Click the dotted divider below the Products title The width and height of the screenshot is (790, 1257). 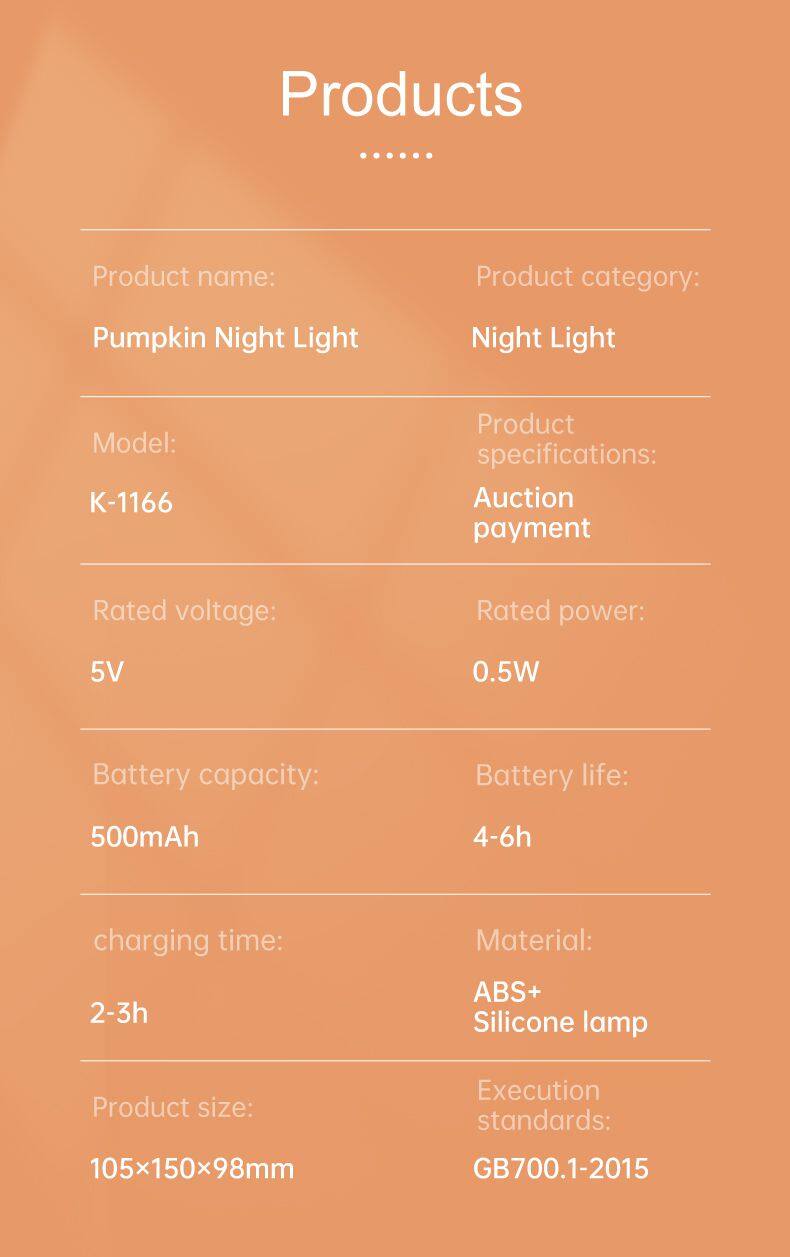pyautogui.click(x=396, y=156)
